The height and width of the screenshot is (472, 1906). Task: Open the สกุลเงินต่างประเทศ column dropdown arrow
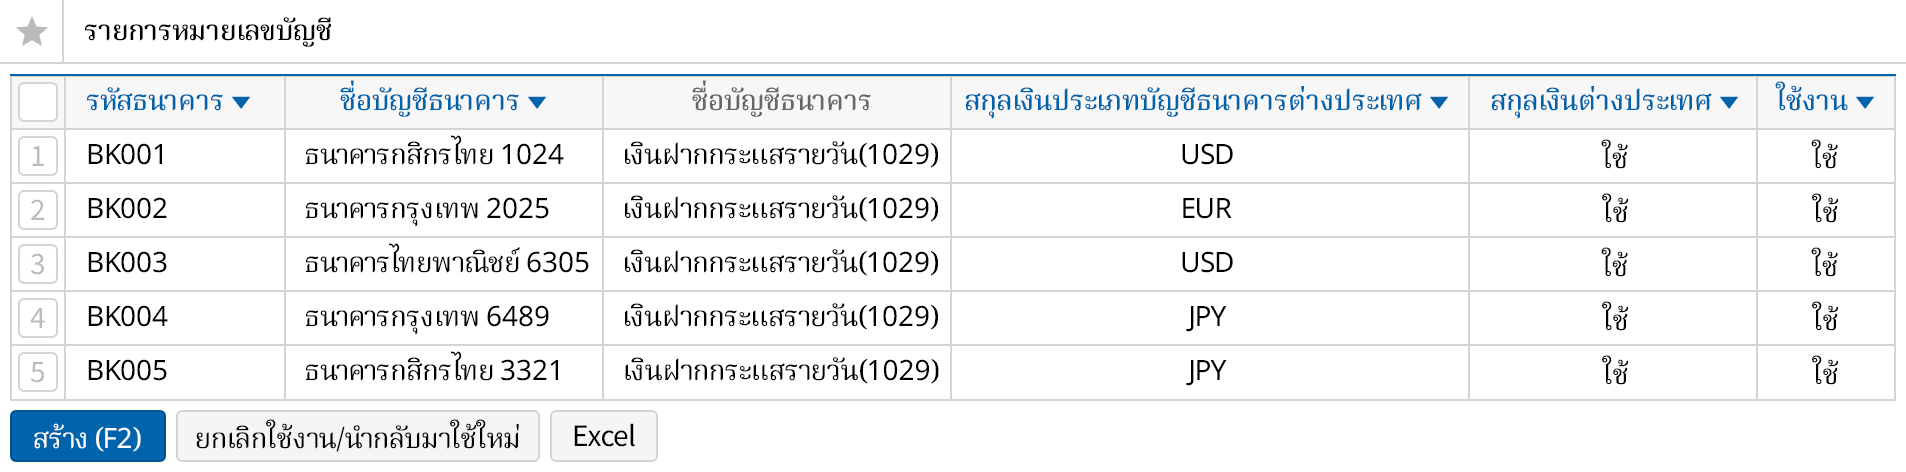click(1730, 102)
